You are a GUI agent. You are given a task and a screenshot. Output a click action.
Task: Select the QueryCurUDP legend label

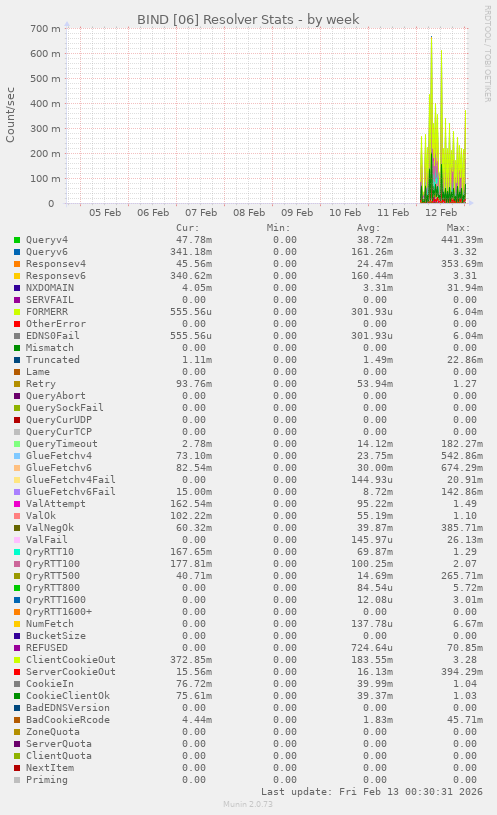click(x=59, y=419)
